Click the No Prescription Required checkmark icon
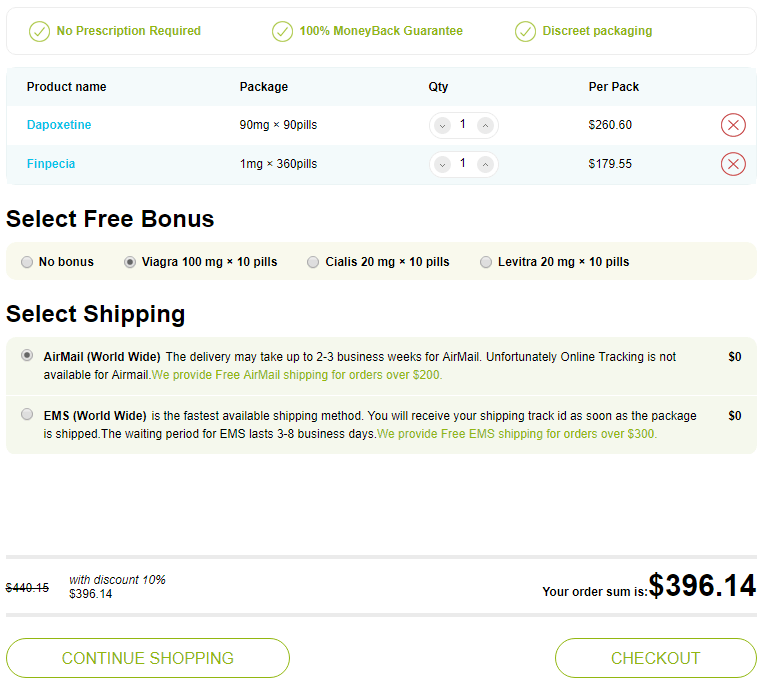The height and width of the screenshot is (694, 764). (x=39, y=32)
